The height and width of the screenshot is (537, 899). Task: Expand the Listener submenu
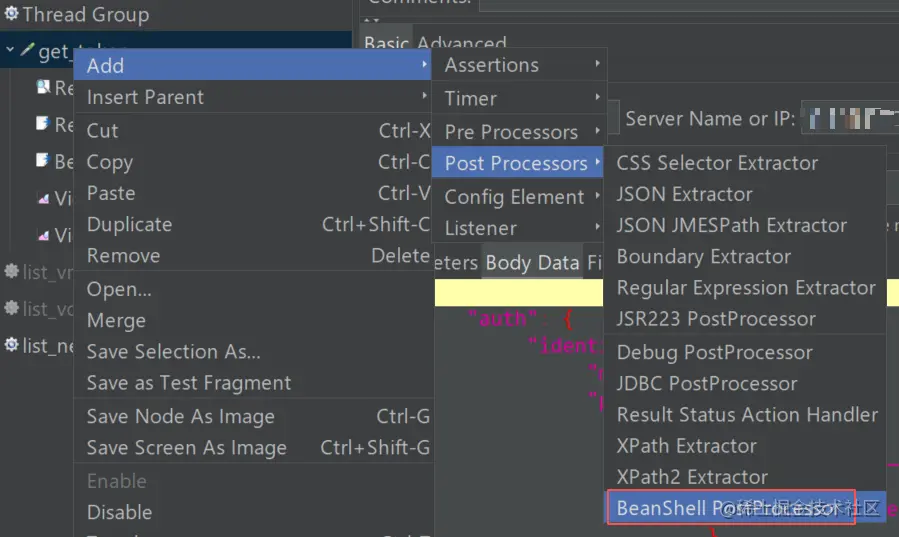tap(518, 228)
